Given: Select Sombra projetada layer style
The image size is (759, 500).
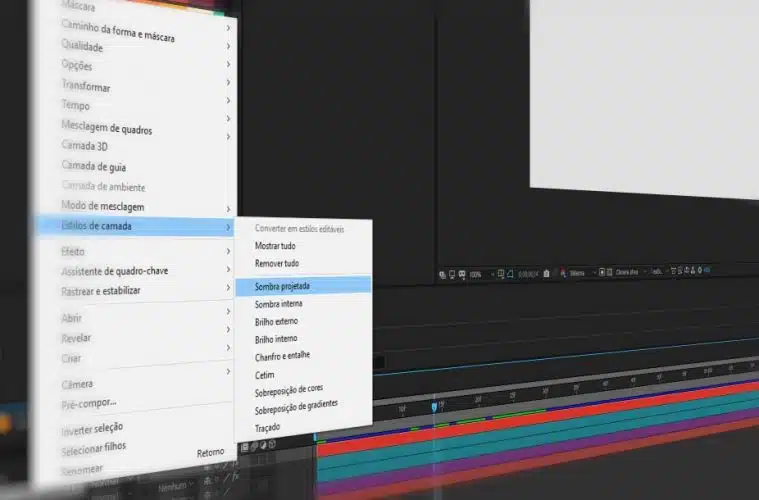Looking at the screenshot, I should (x=283, y=285).
